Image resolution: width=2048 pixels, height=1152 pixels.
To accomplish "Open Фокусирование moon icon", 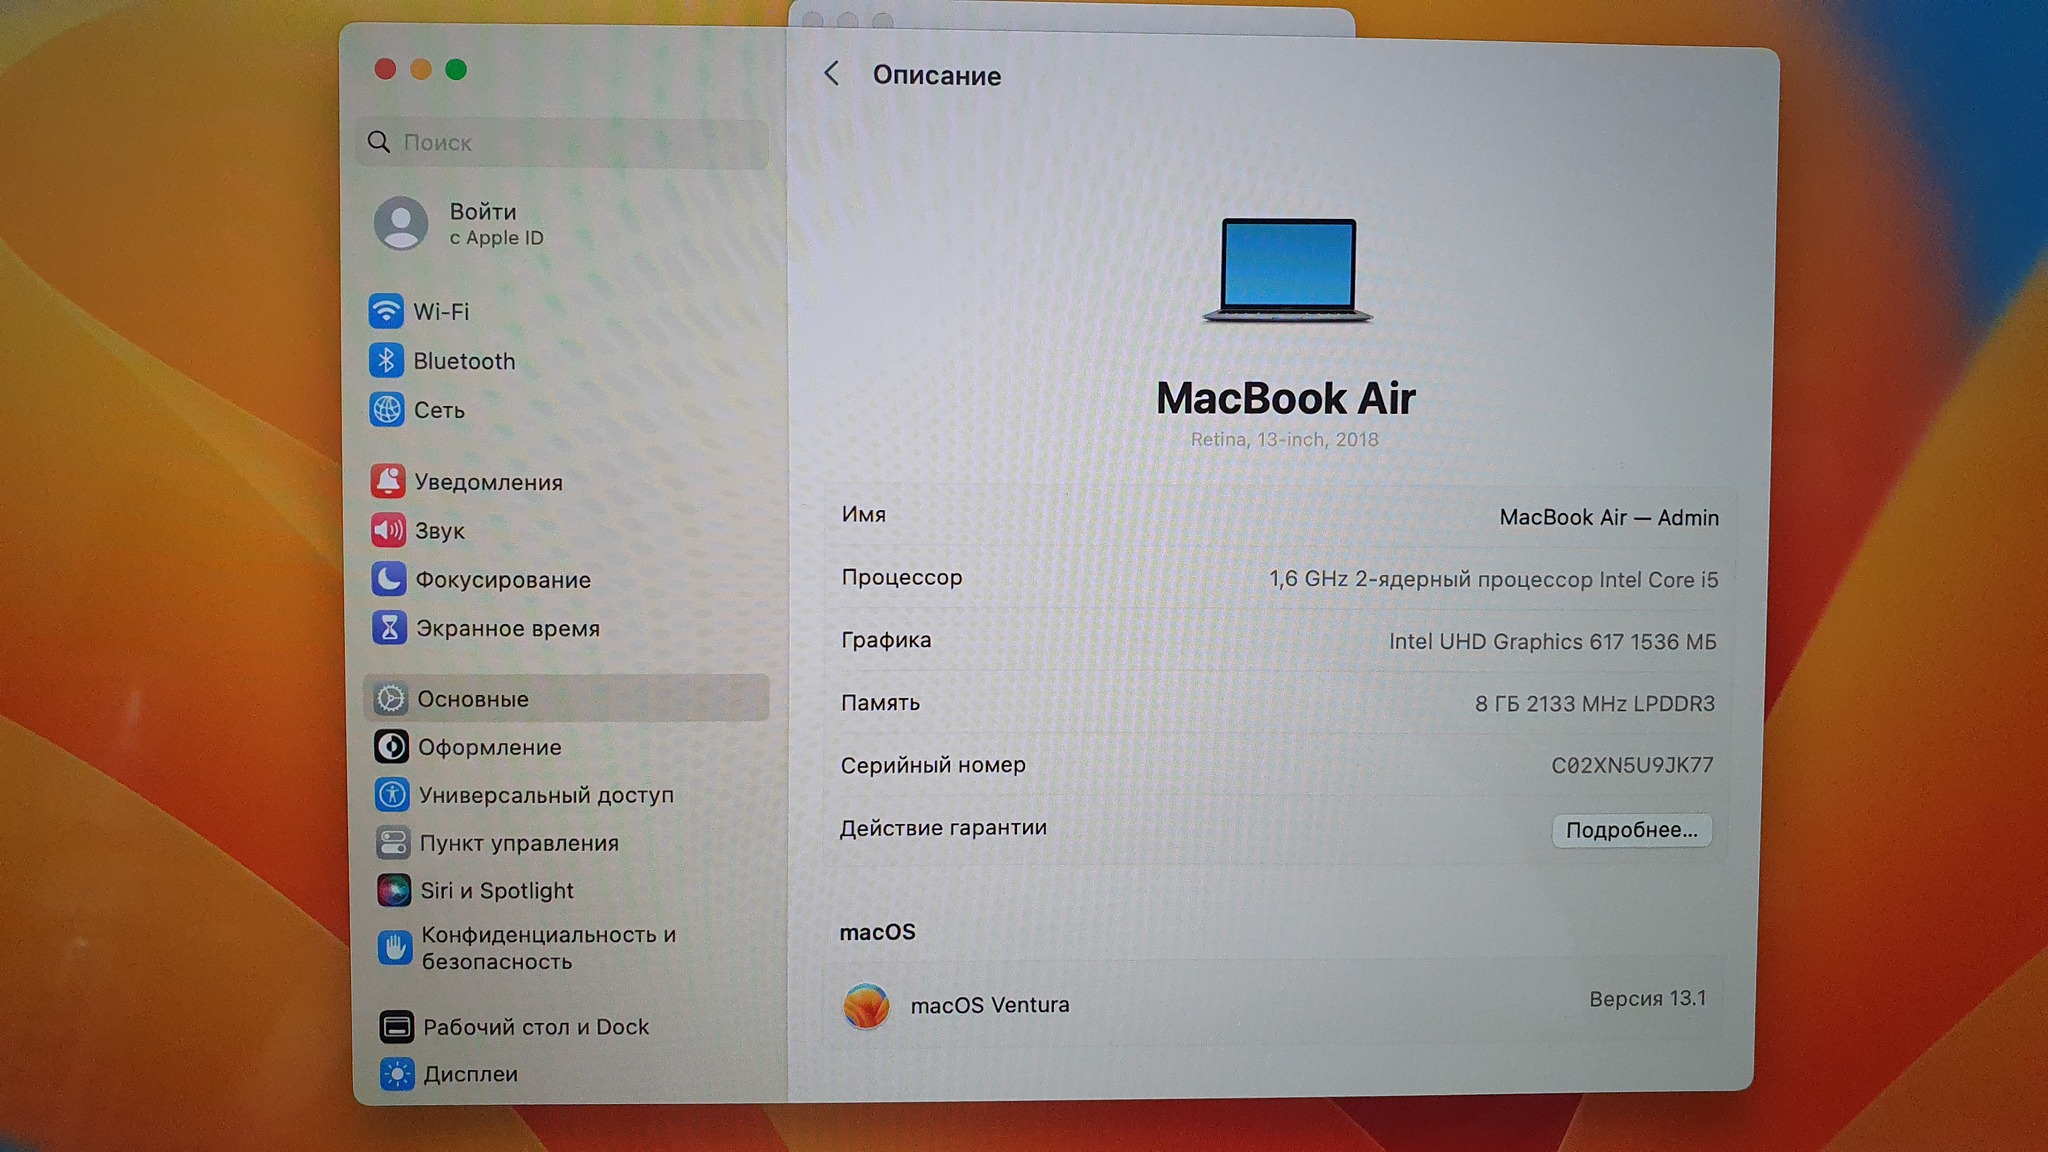I will 389,579.
